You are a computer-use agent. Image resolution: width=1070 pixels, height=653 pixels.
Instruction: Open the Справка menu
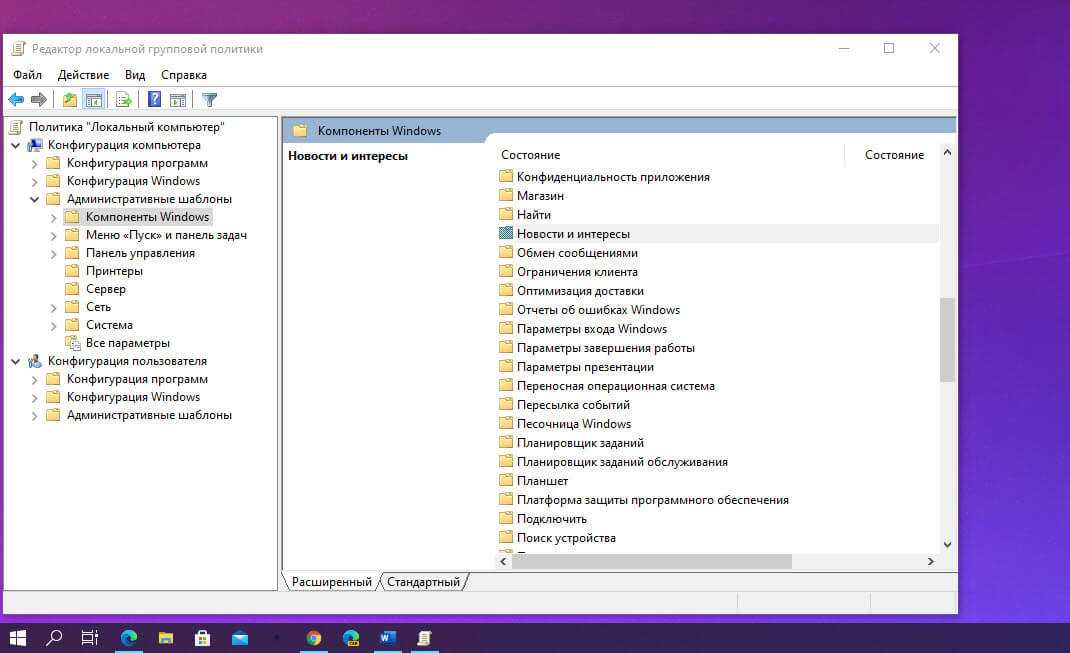pyautogui.click(x=184, y=75)
